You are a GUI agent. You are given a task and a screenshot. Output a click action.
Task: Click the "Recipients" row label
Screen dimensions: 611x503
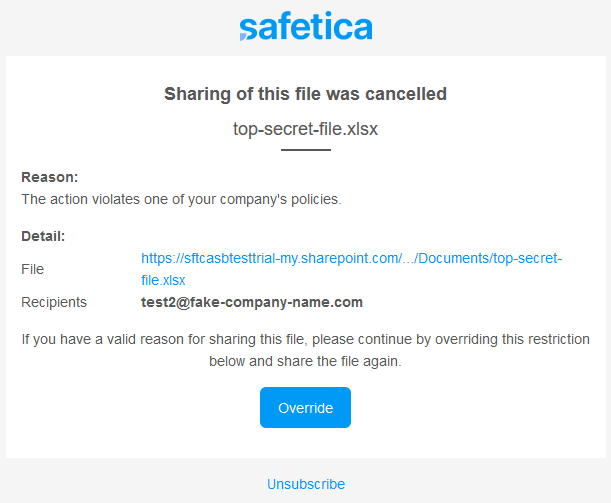(x=54, y=302)
